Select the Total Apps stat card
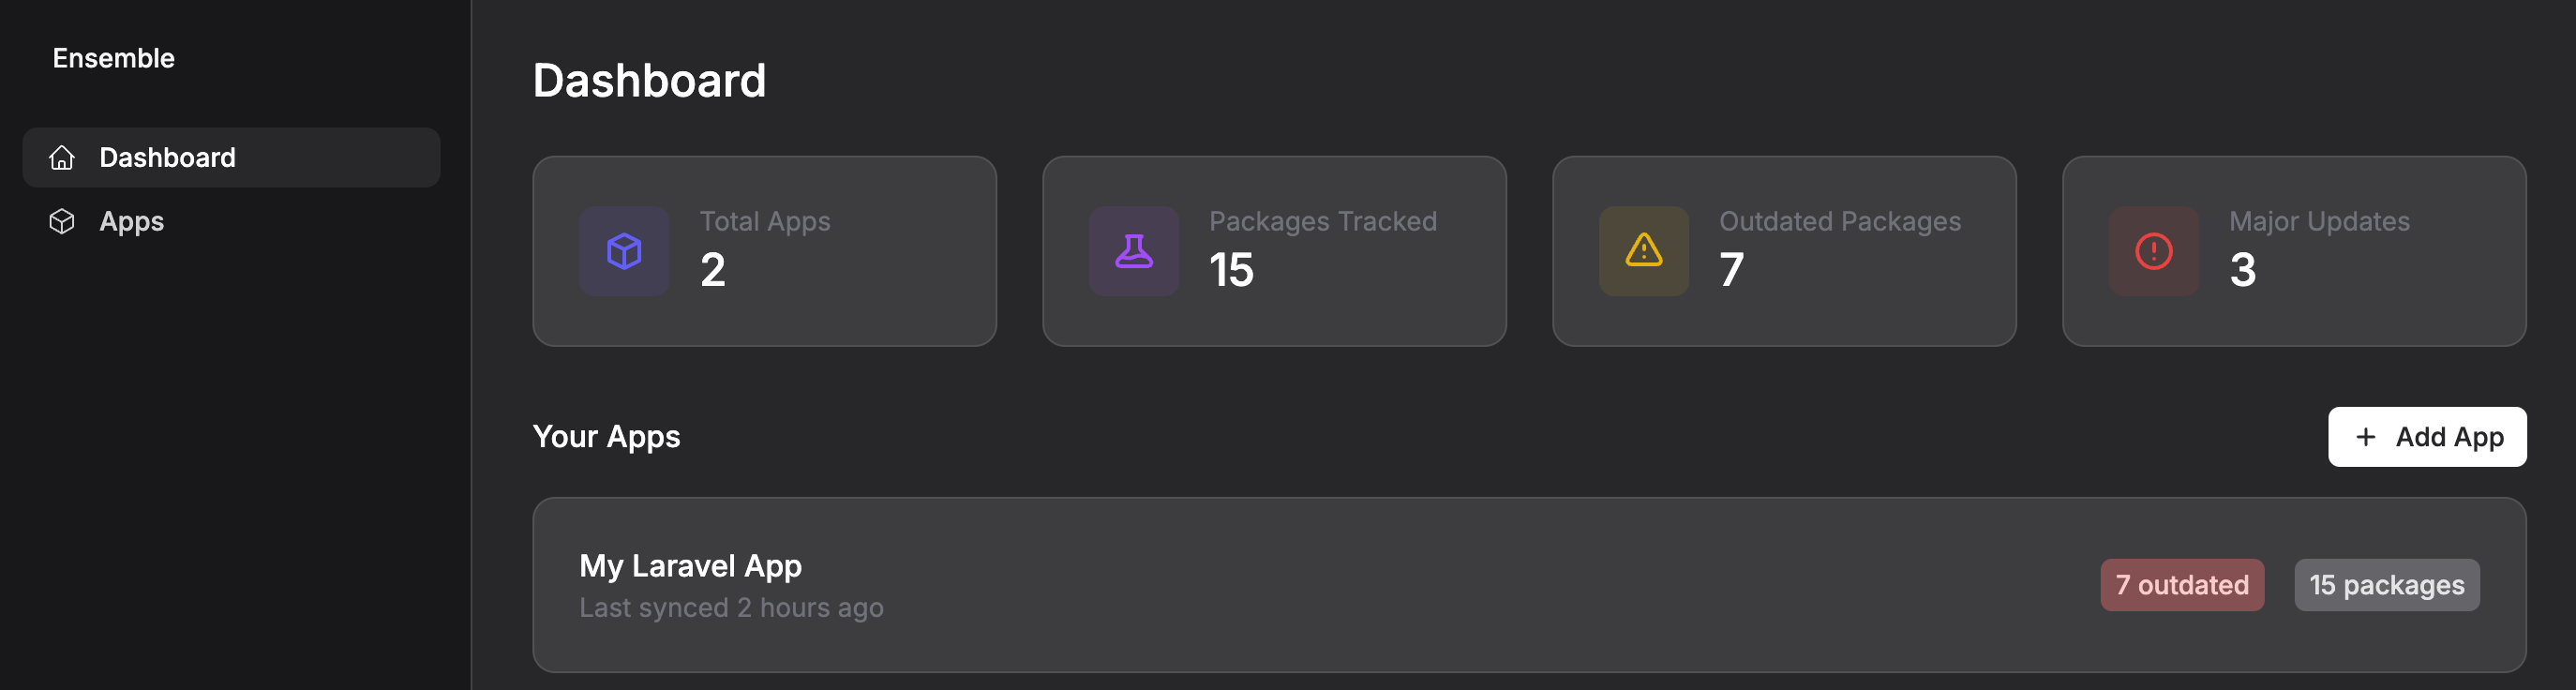Screen dimensions: 2576x690 [765, 251]
